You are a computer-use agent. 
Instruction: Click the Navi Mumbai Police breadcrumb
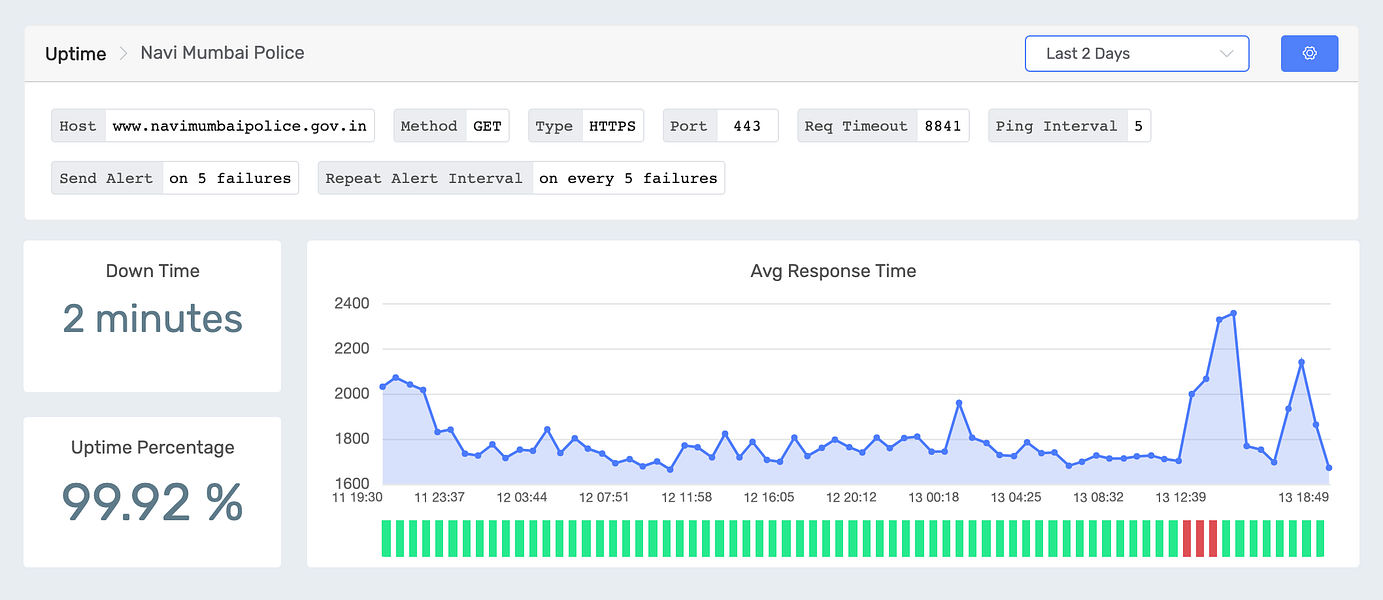tap(222, 53)
